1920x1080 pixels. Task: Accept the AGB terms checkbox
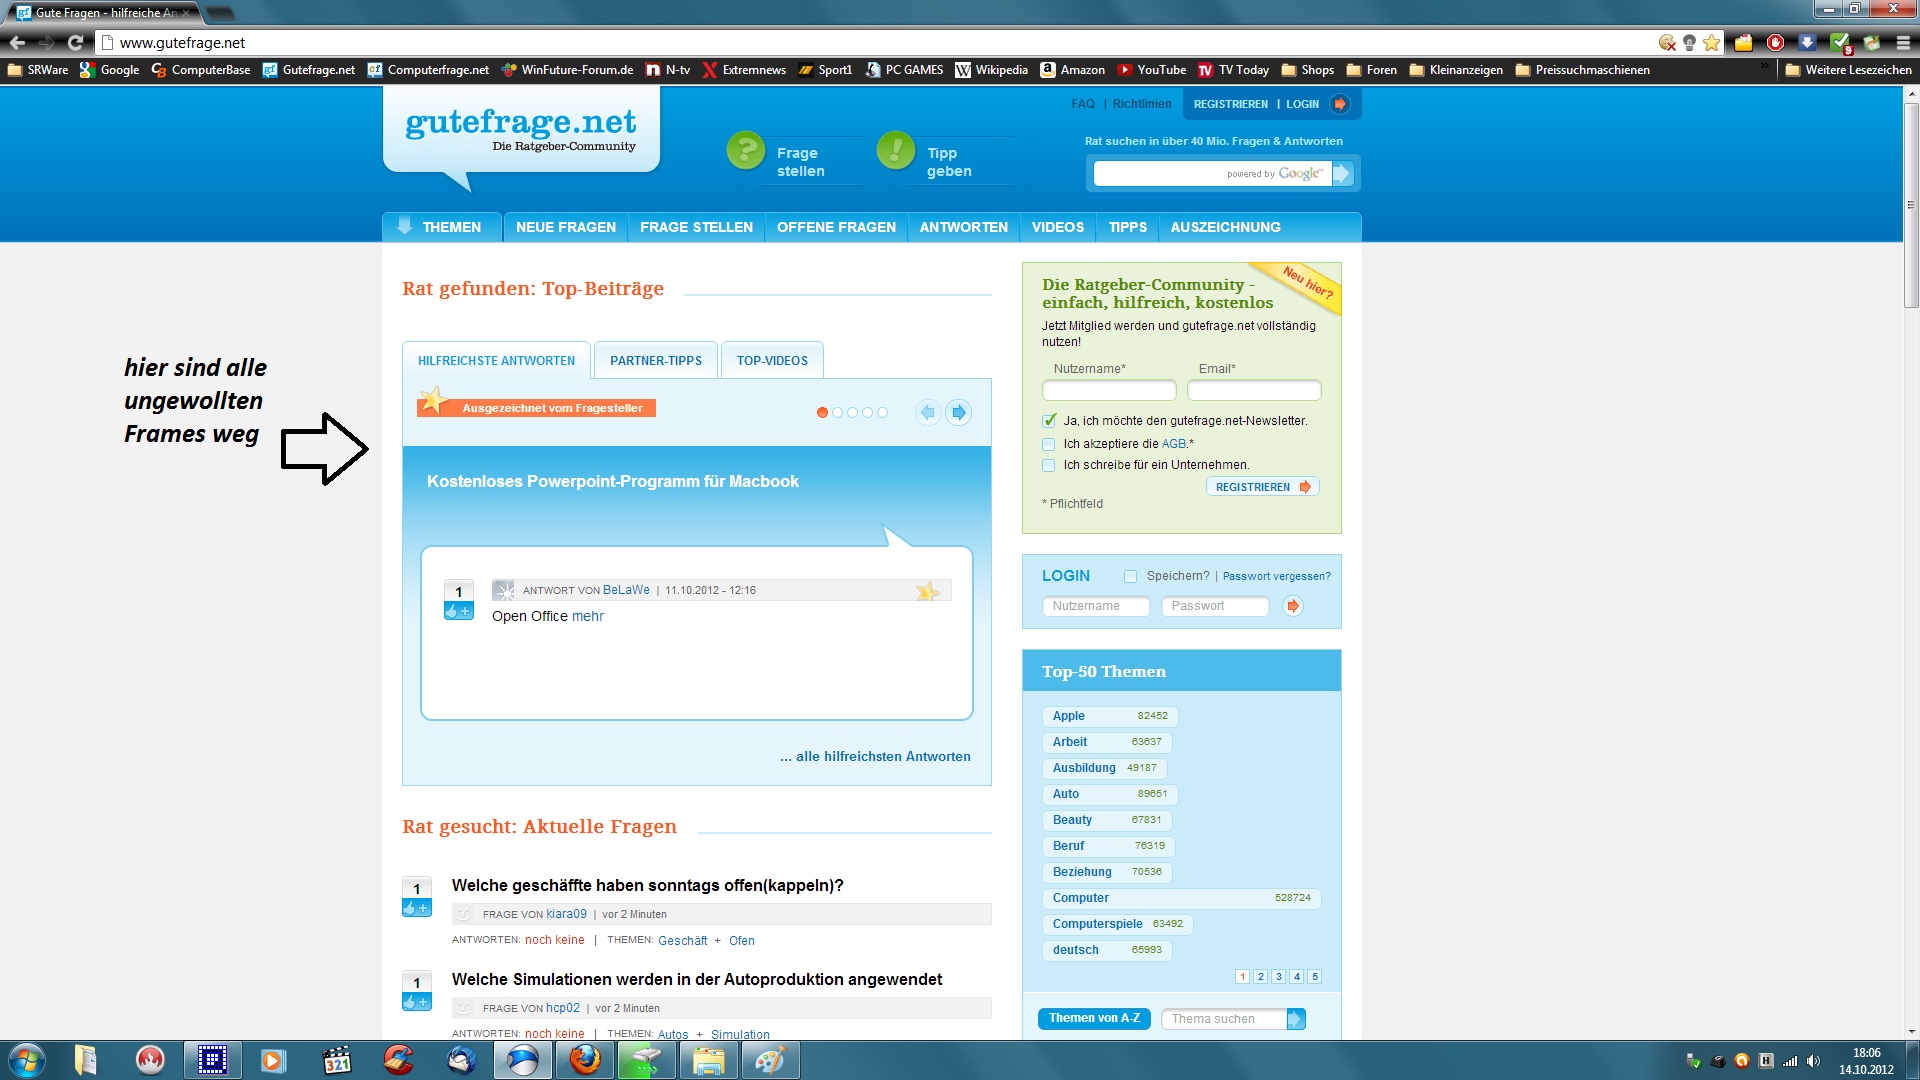tap(1049, 444)
